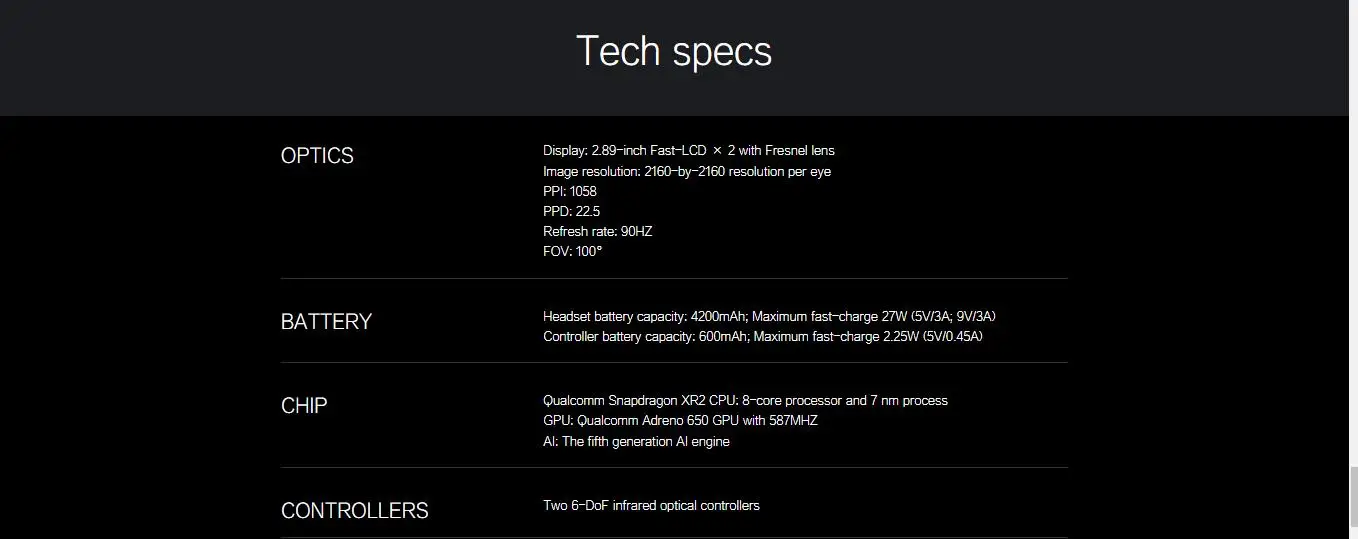Viewport: 1358px width, 539px height.
Task: Click the FOV: 100° text
Action: 572,251
